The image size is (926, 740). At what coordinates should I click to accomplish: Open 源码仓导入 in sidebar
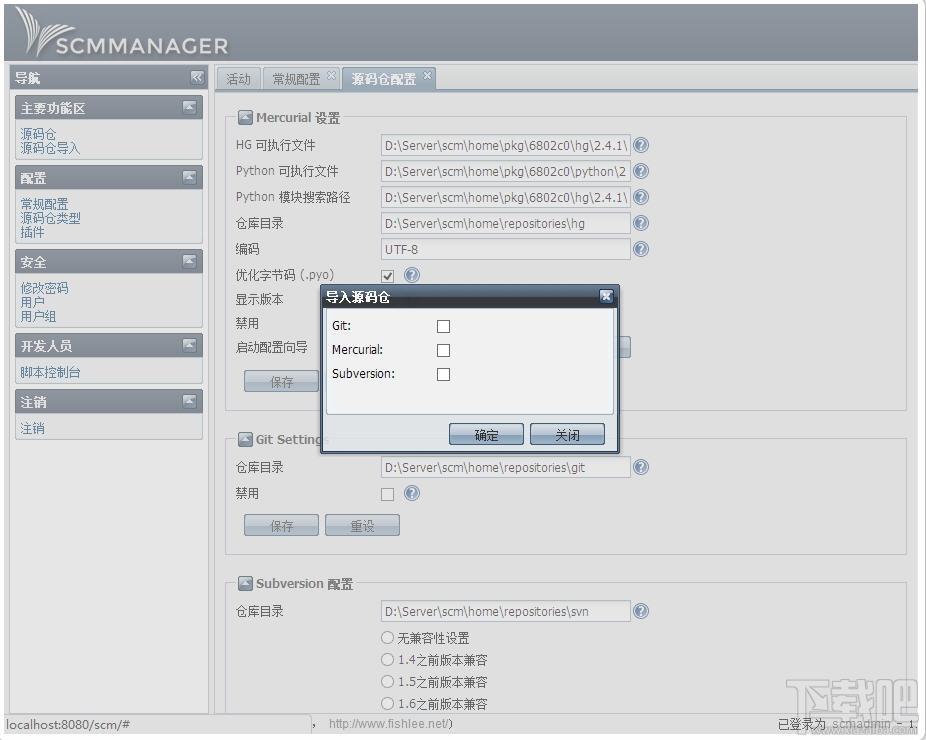click(50, 148)
